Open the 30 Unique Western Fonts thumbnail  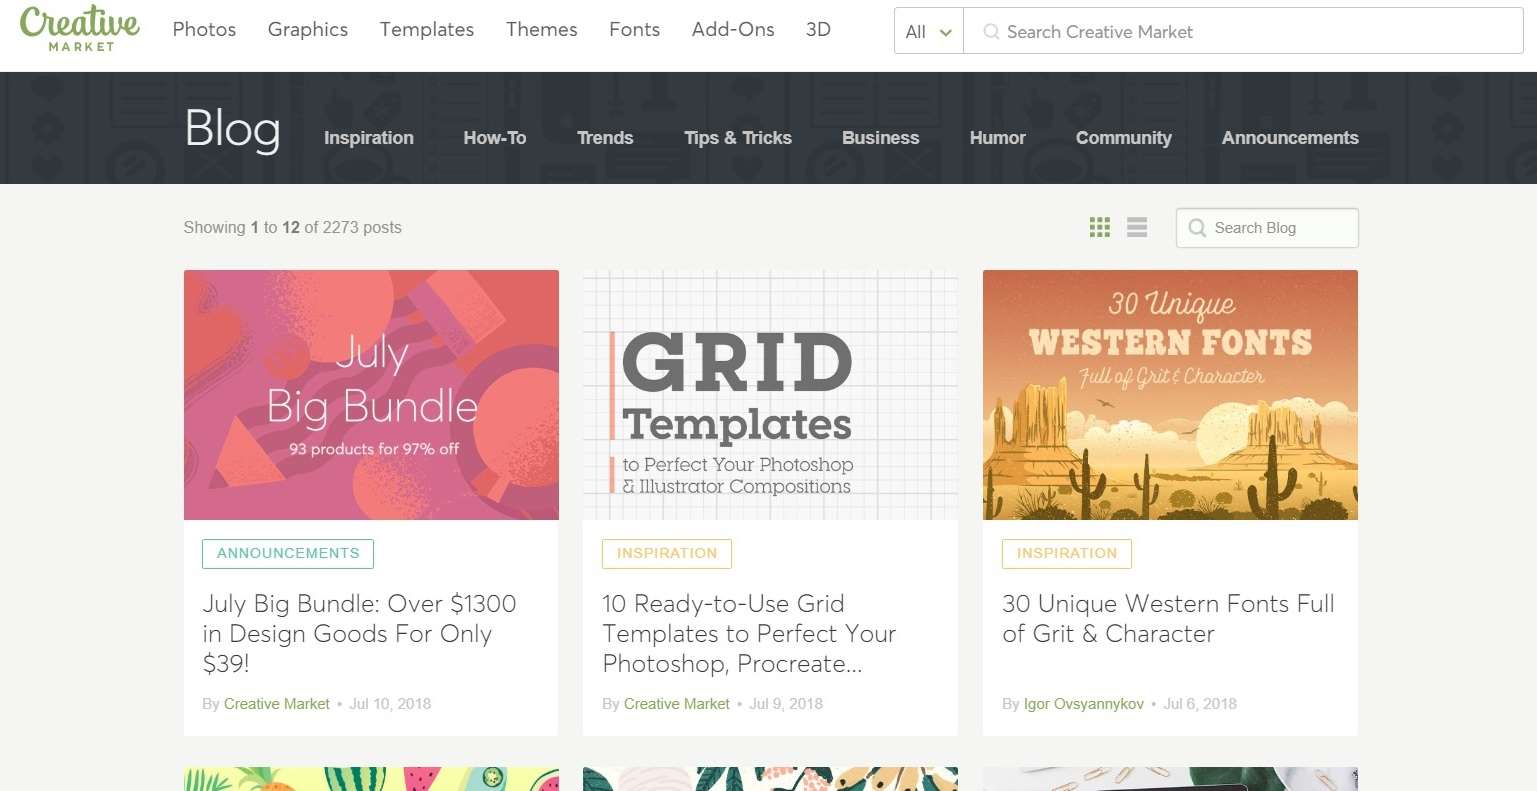(x=1170, y=395)
